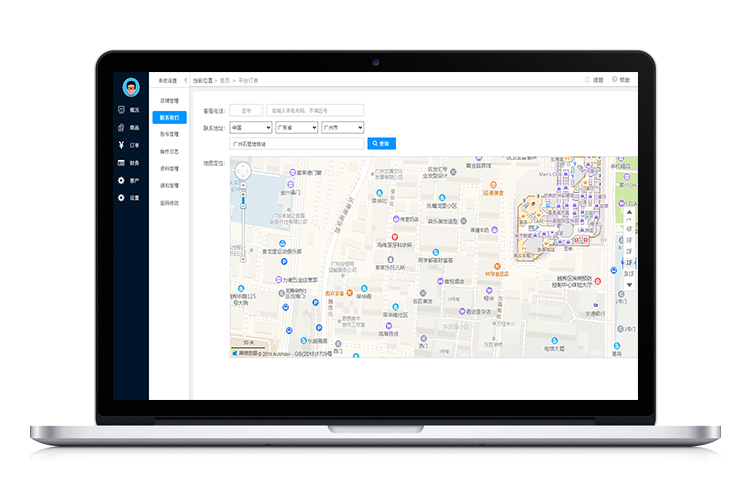Screen dimensions: 750x488
Task: Open the user avatar profile
Action: click(x=131, y=87)
